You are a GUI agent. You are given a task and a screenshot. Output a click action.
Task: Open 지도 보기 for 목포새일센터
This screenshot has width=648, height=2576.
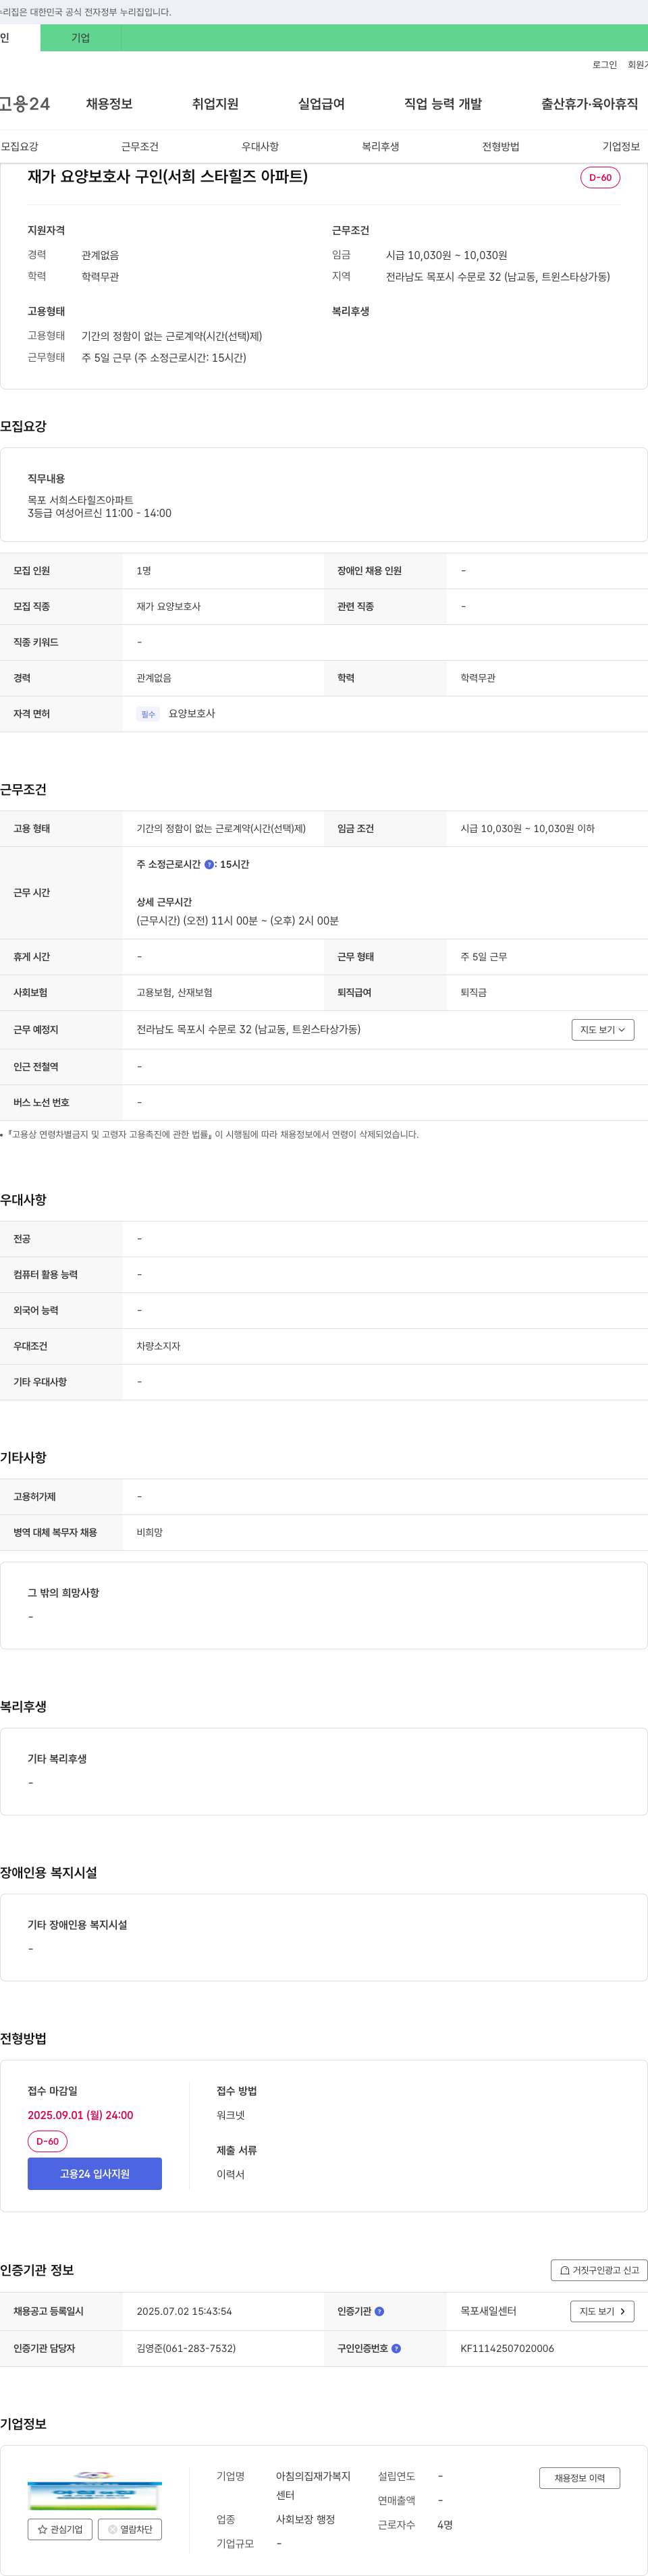point(602,2311)
